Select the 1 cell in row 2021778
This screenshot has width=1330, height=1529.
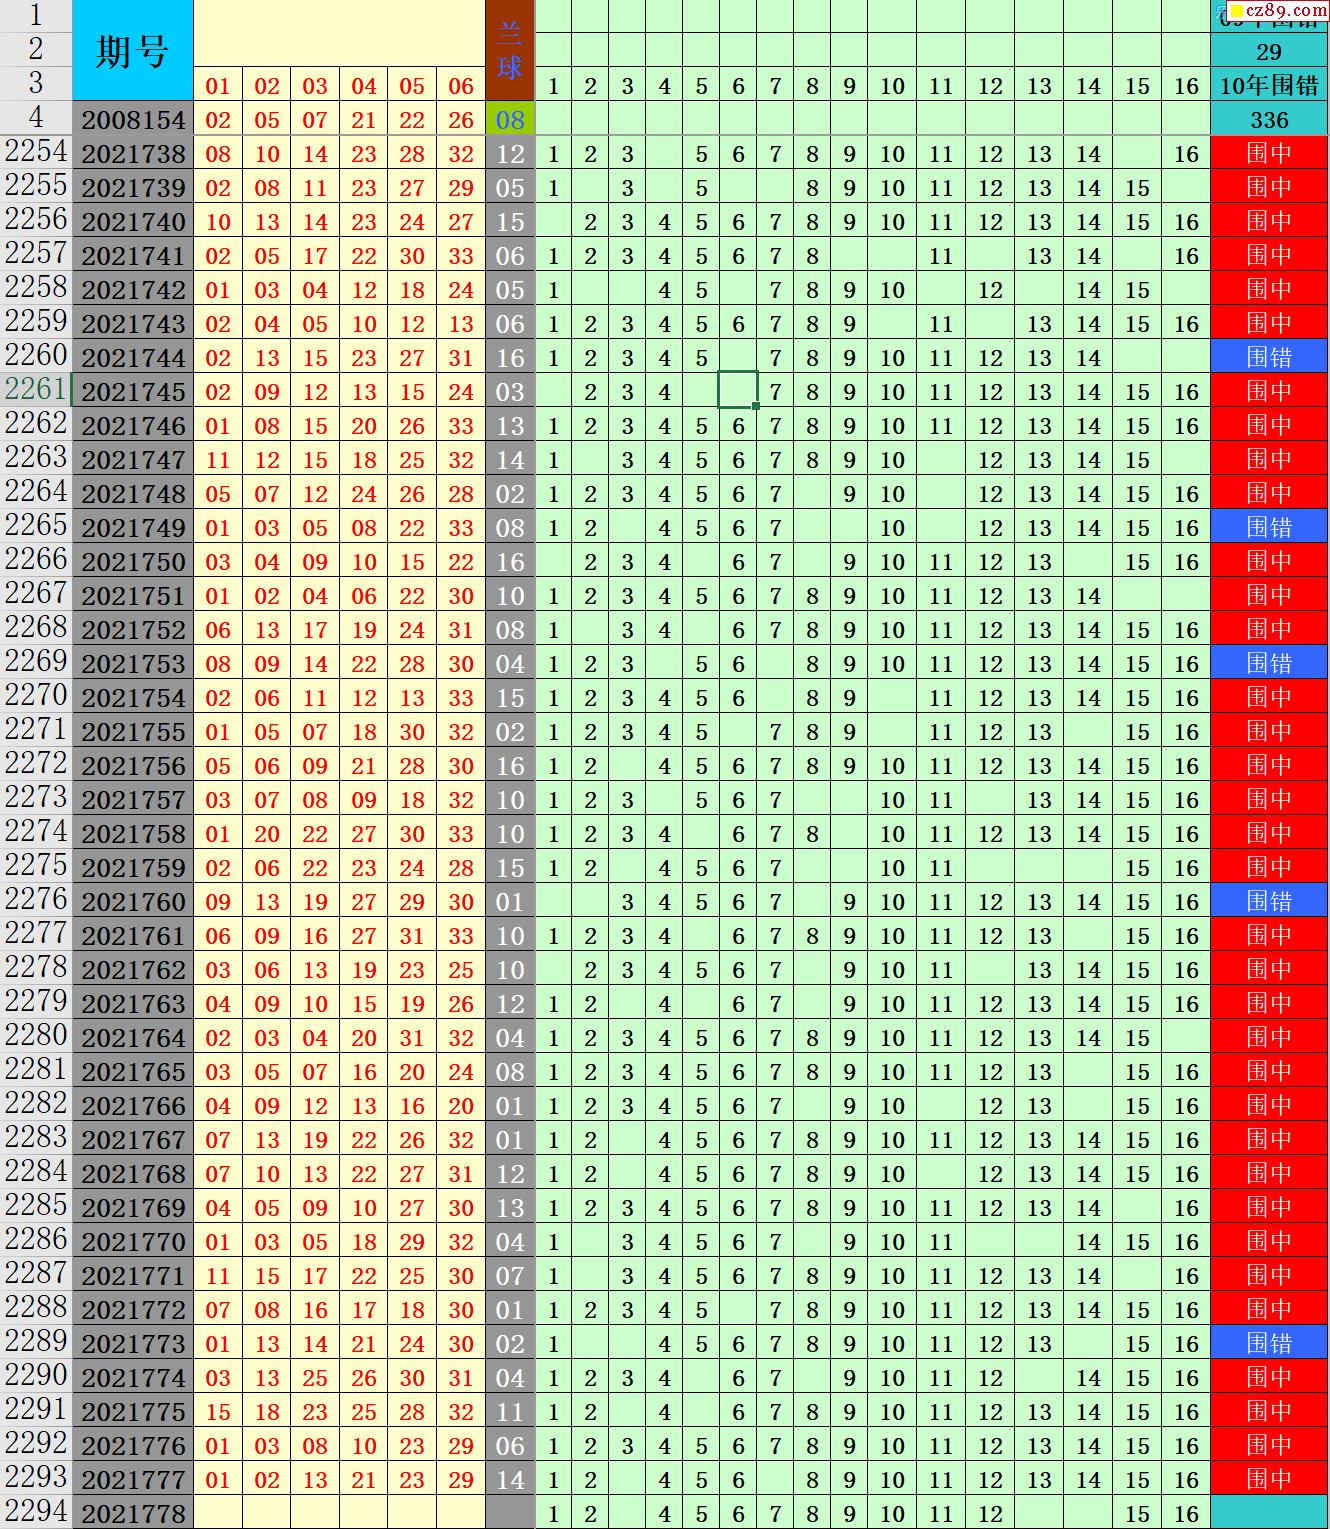554,1513
